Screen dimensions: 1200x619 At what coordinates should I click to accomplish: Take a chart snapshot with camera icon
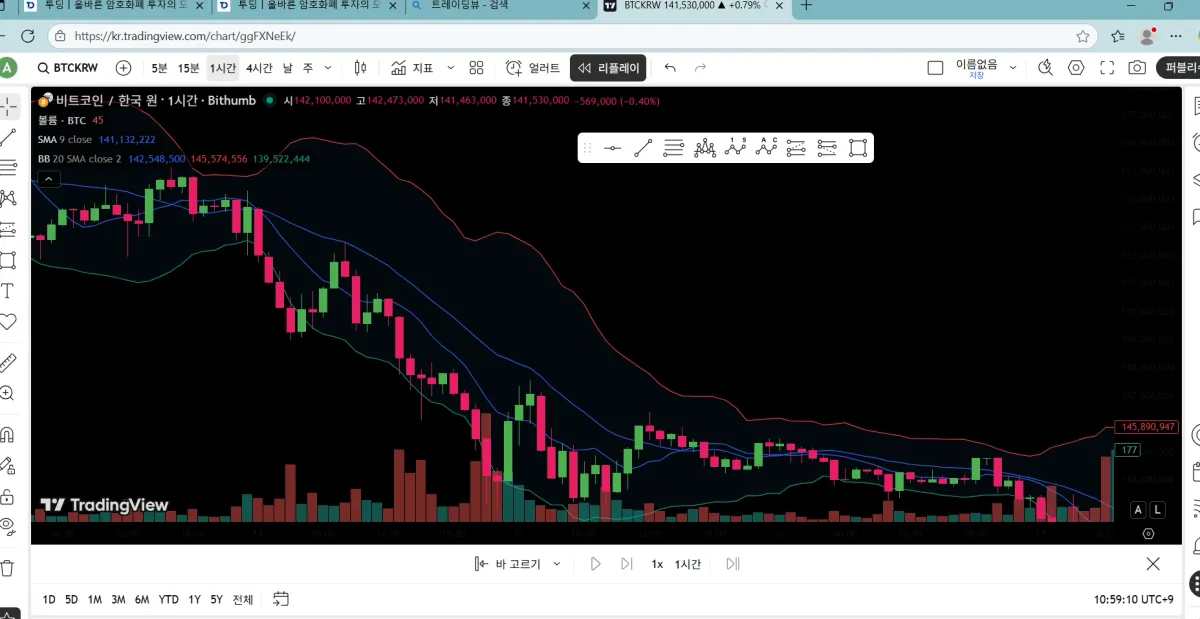point(1137,68)
